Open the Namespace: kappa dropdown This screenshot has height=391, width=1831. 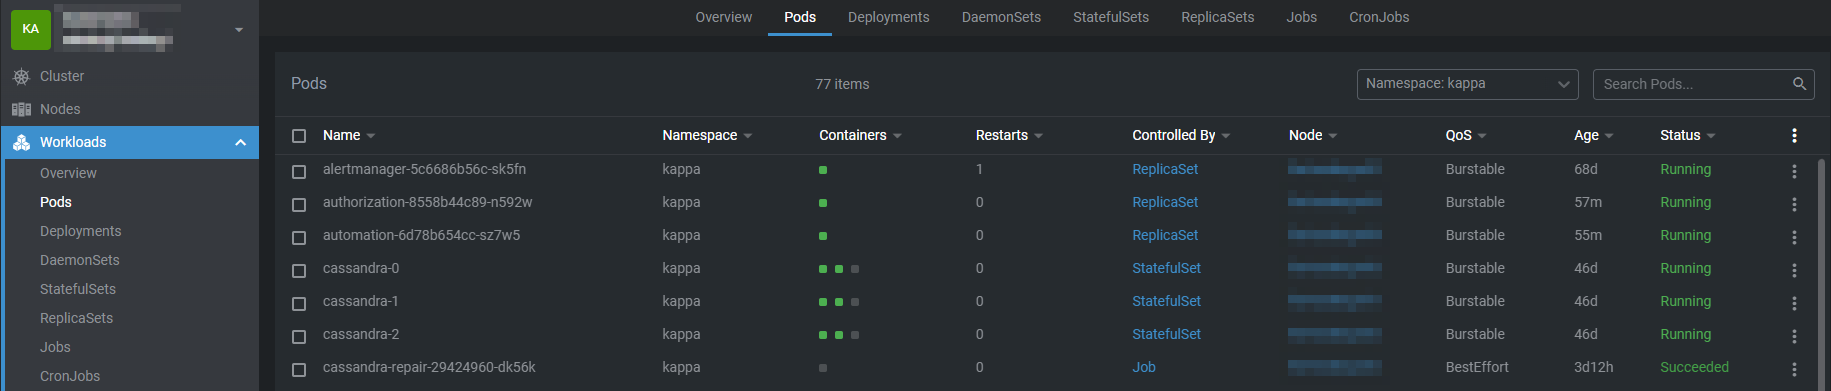point(1467,84)
